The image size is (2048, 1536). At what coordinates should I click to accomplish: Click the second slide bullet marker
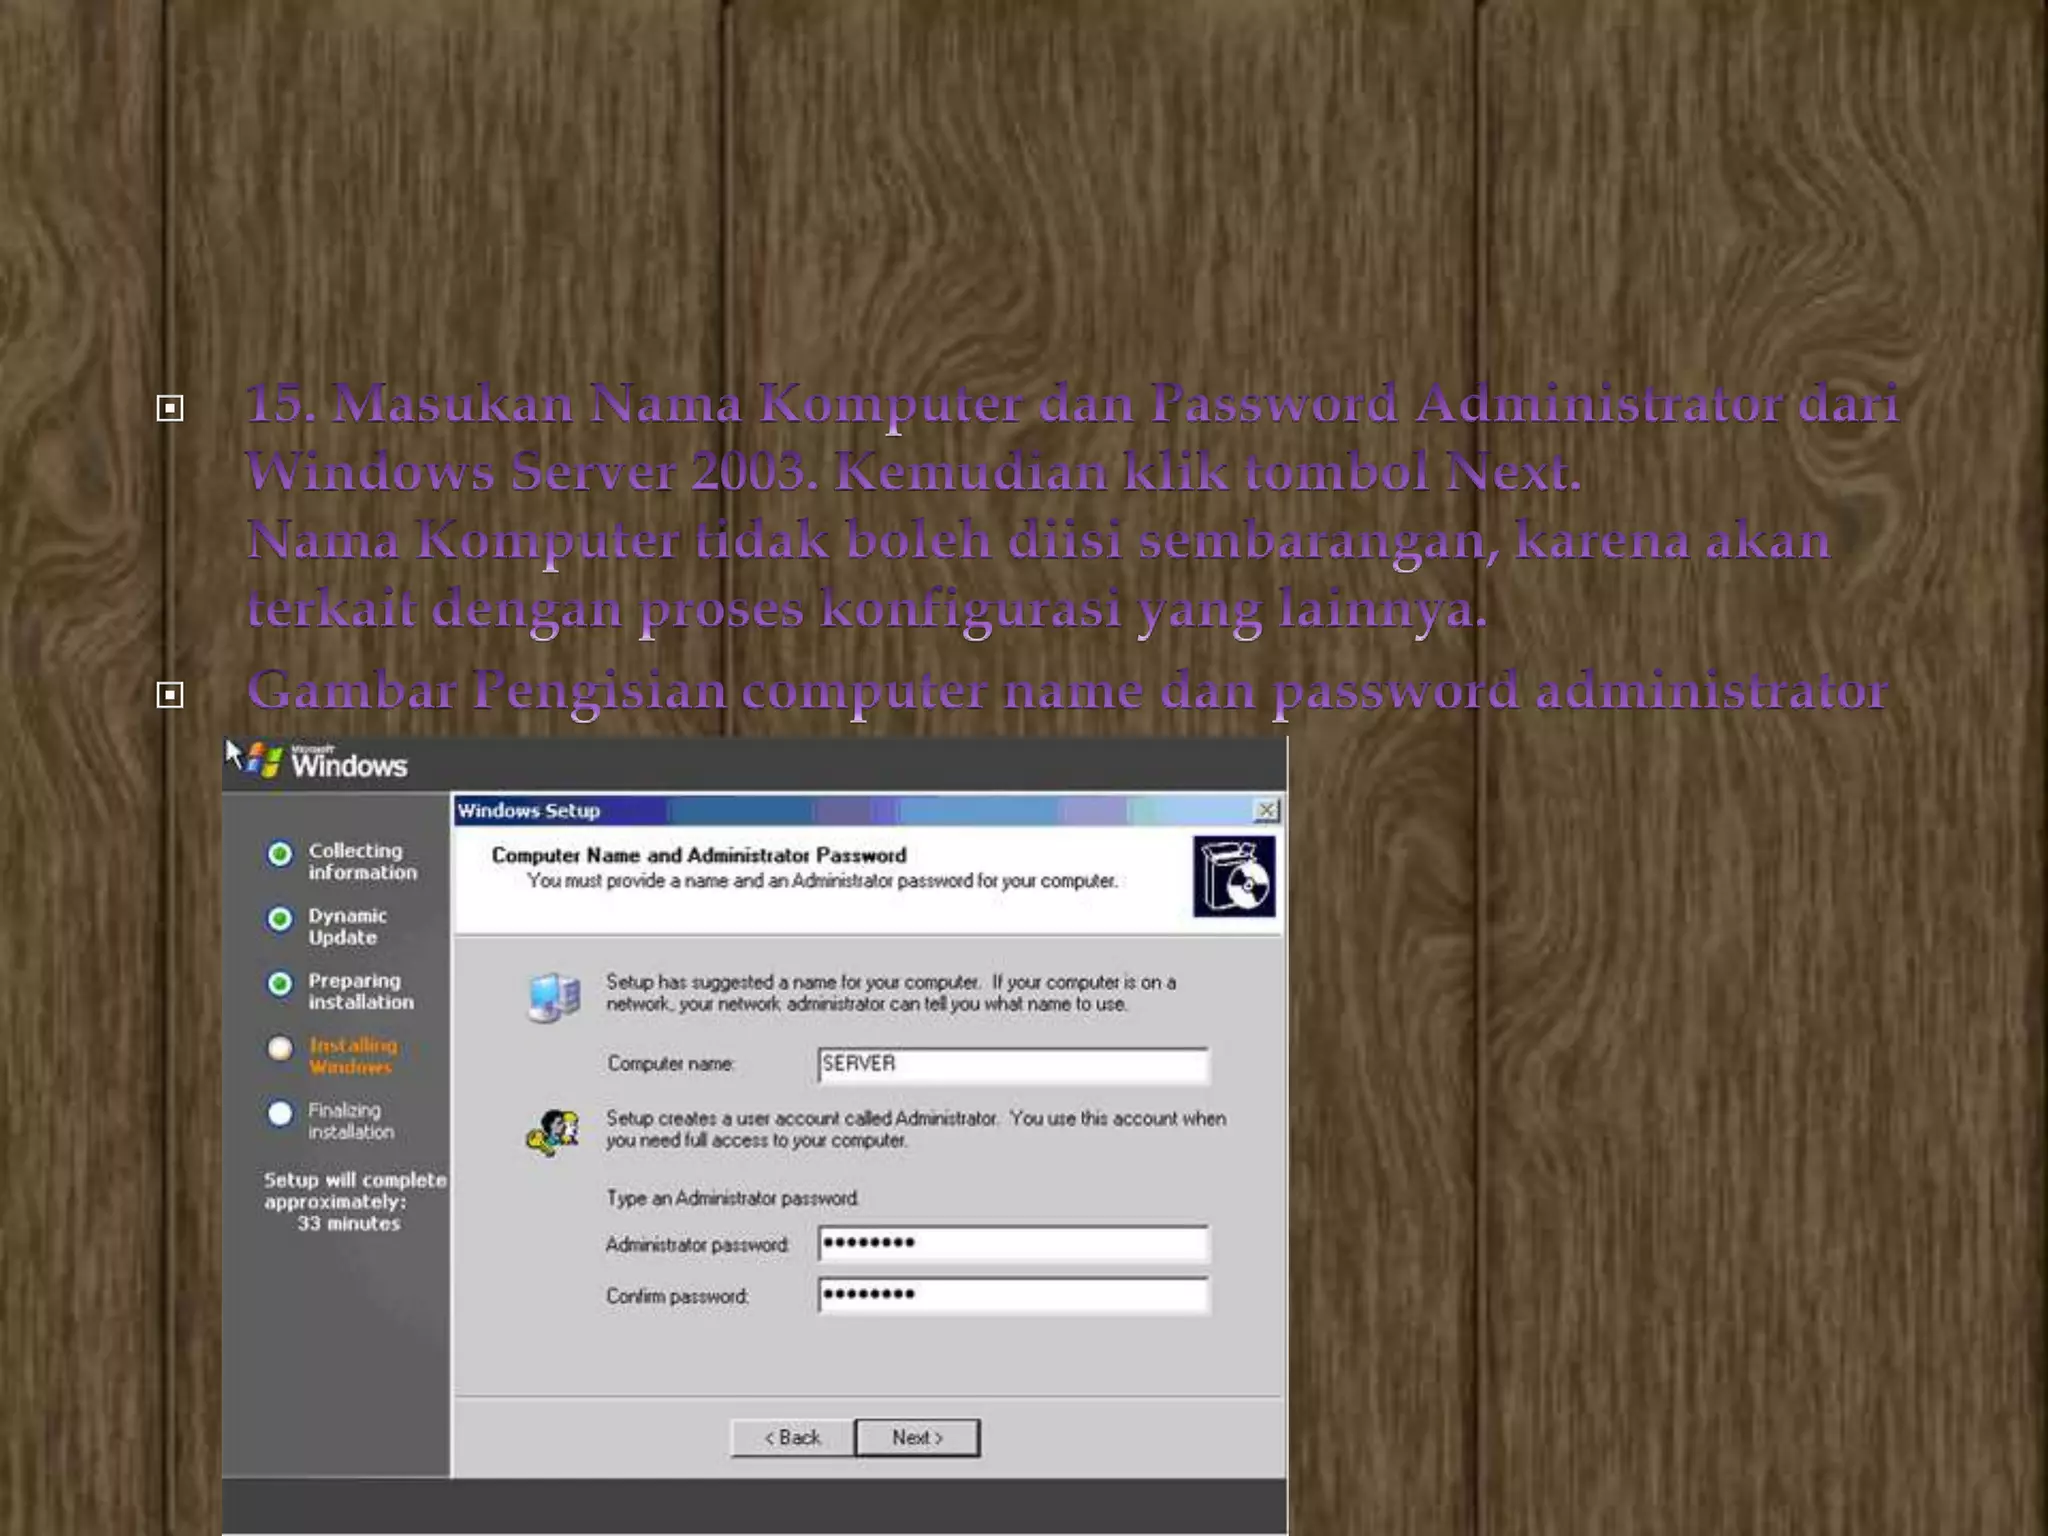tap(170, 694)
